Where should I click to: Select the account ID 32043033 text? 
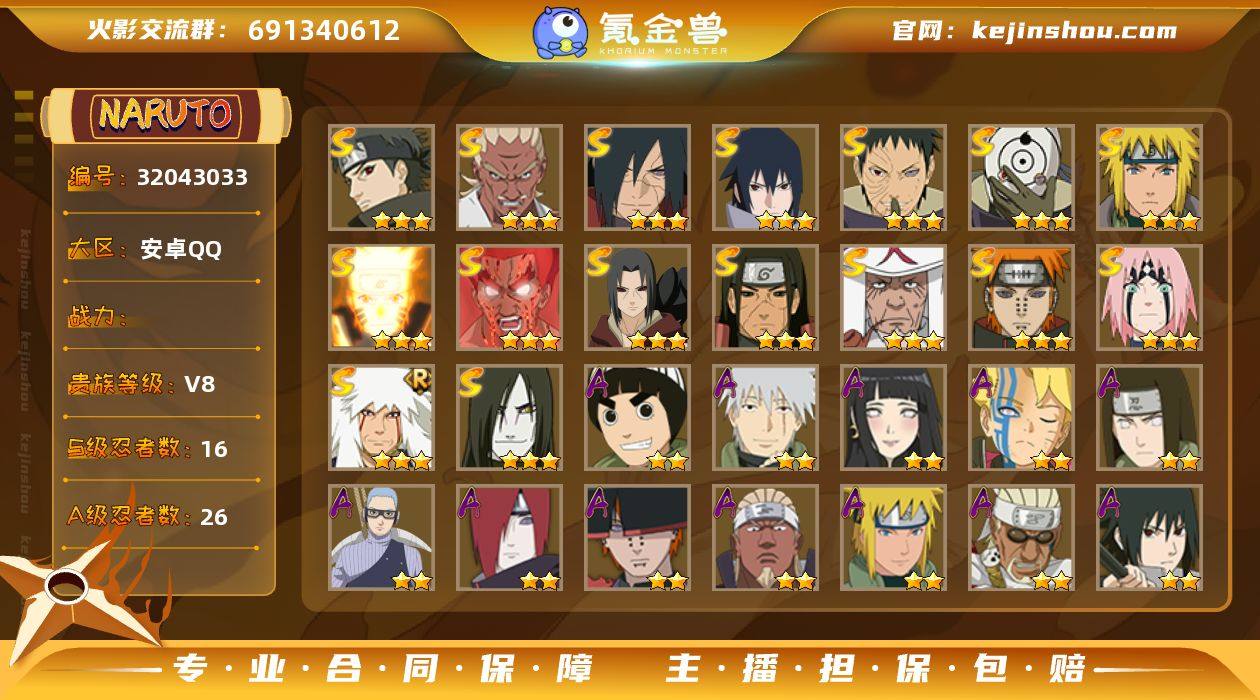click(192, 177)
